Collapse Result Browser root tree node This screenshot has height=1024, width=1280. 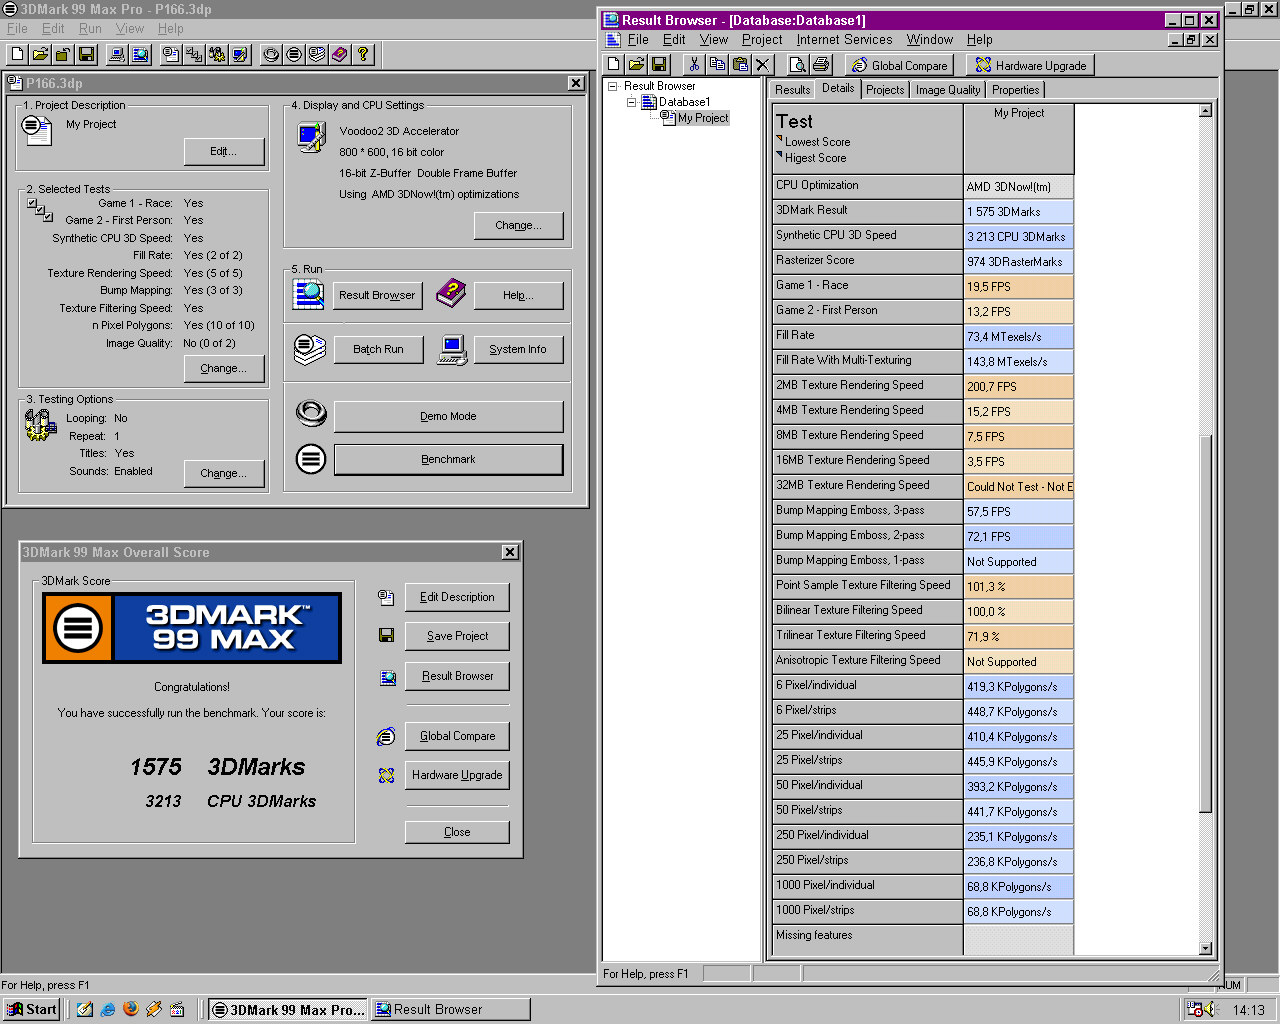click(x=613, y=86)
